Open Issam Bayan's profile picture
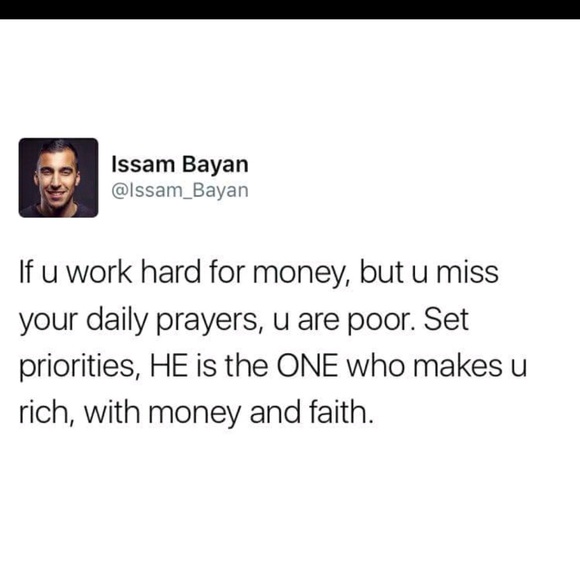Image resolution: width=580 pixels, height=579 pixels. click(58, 178)
